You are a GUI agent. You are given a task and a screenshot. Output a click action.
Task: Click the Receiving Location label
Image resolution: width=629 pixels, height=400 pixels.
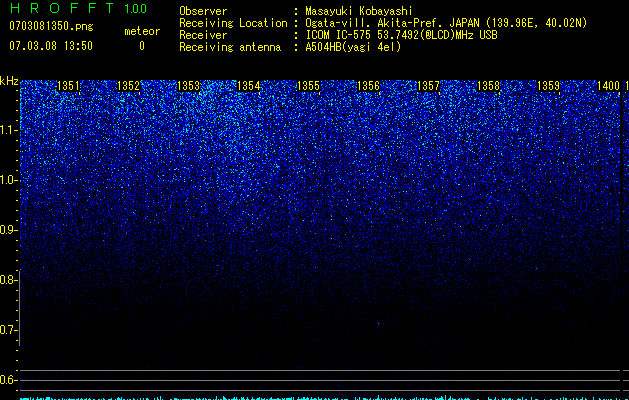233,23
